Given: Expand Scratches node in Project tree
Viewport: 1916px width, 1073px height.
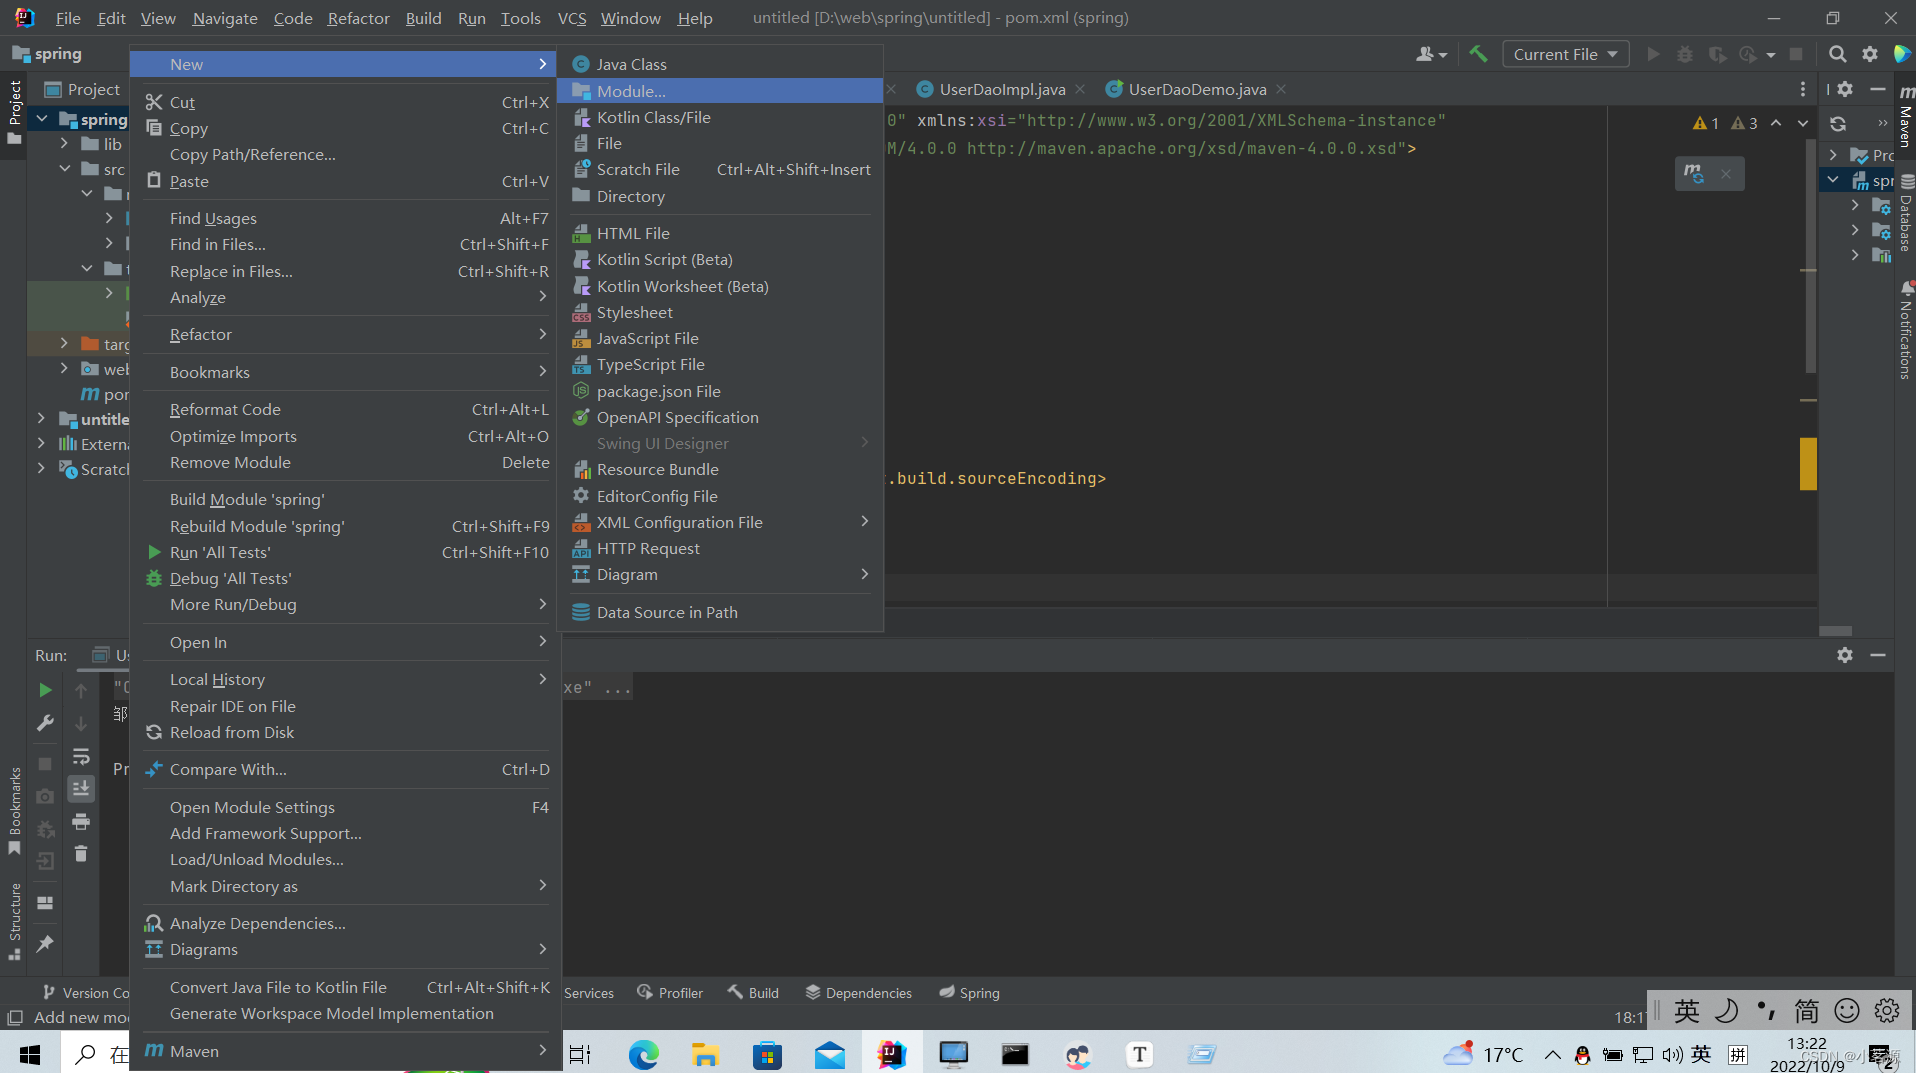Looking at the screenshot, I should tap(42, 468).
